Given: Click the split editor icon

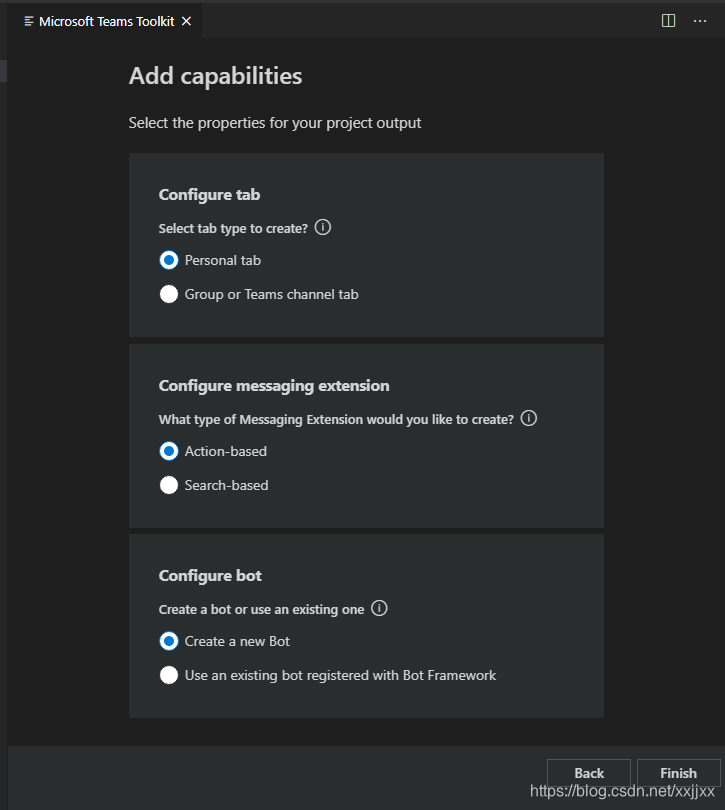Looking at the screenshot, I should click(x=669, y=21).
